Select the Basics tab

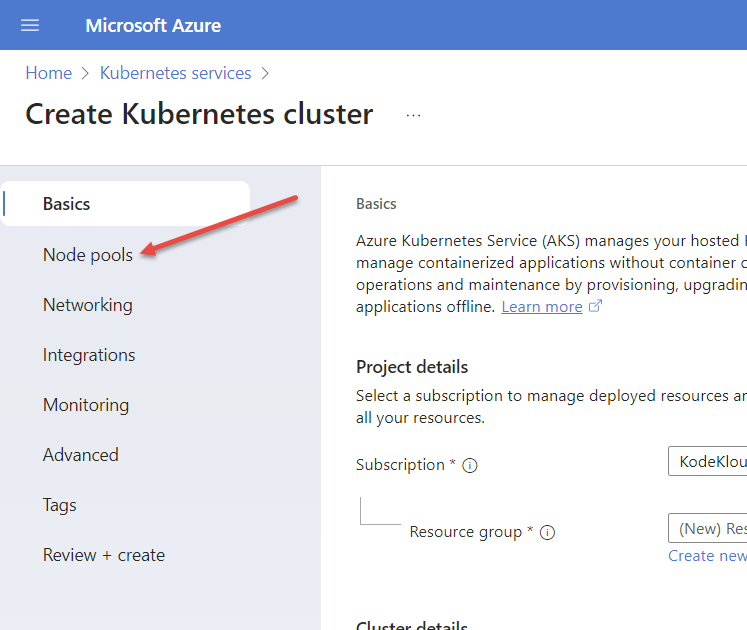coord(66,204)
